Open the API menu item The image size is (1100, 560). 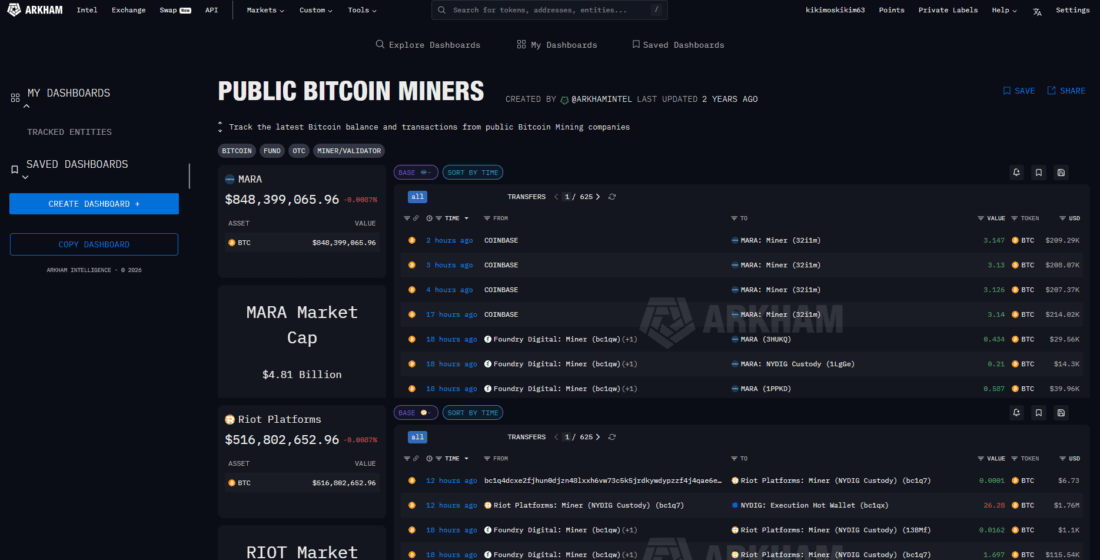click(211, 11)
